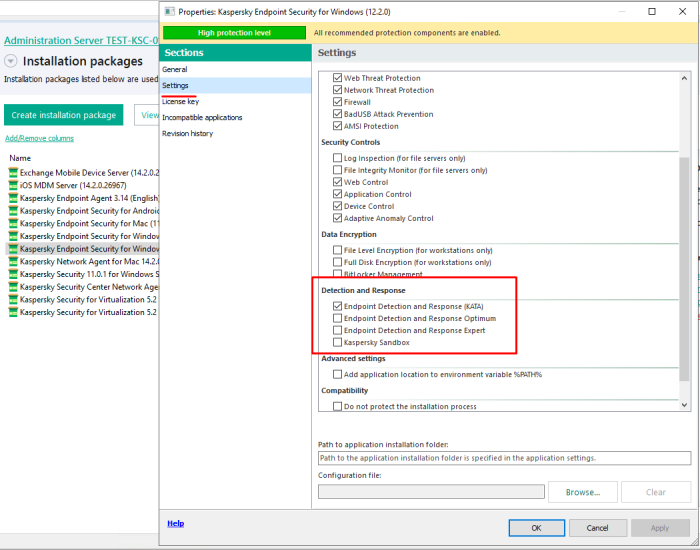
Task: Select Exchange Mobile Device Server row
Action: coord(83,173)
